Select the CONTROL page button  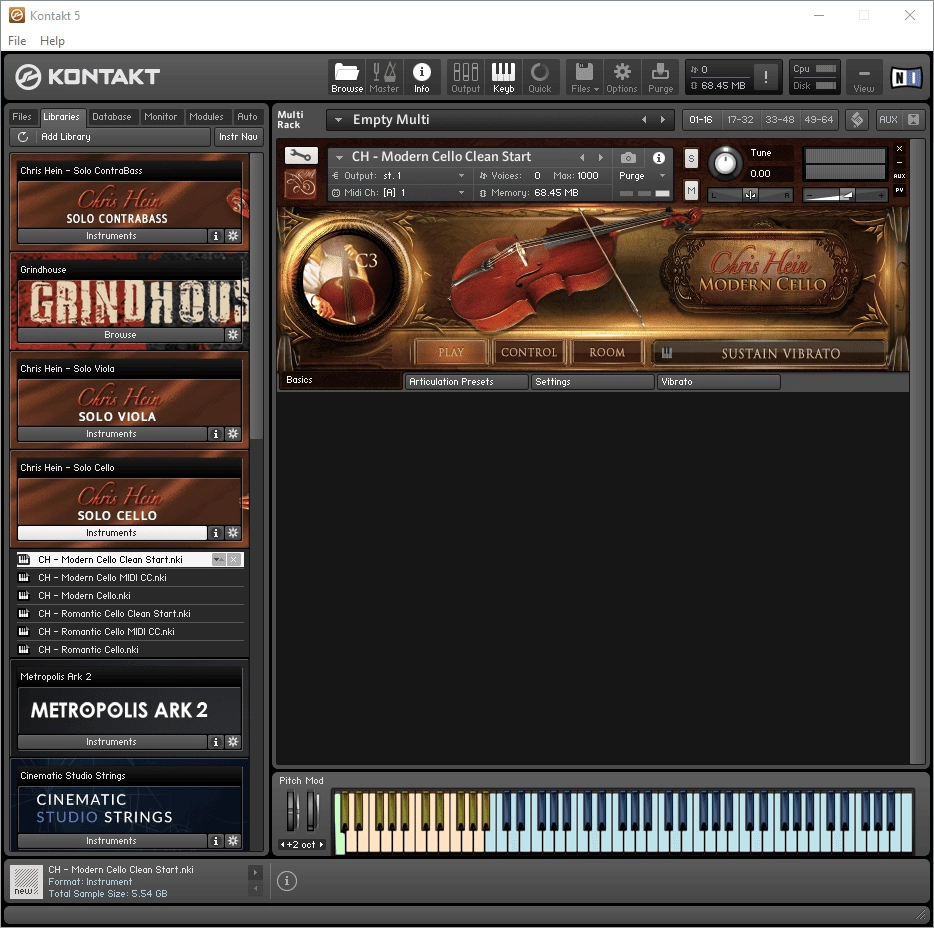coord(528,352)
